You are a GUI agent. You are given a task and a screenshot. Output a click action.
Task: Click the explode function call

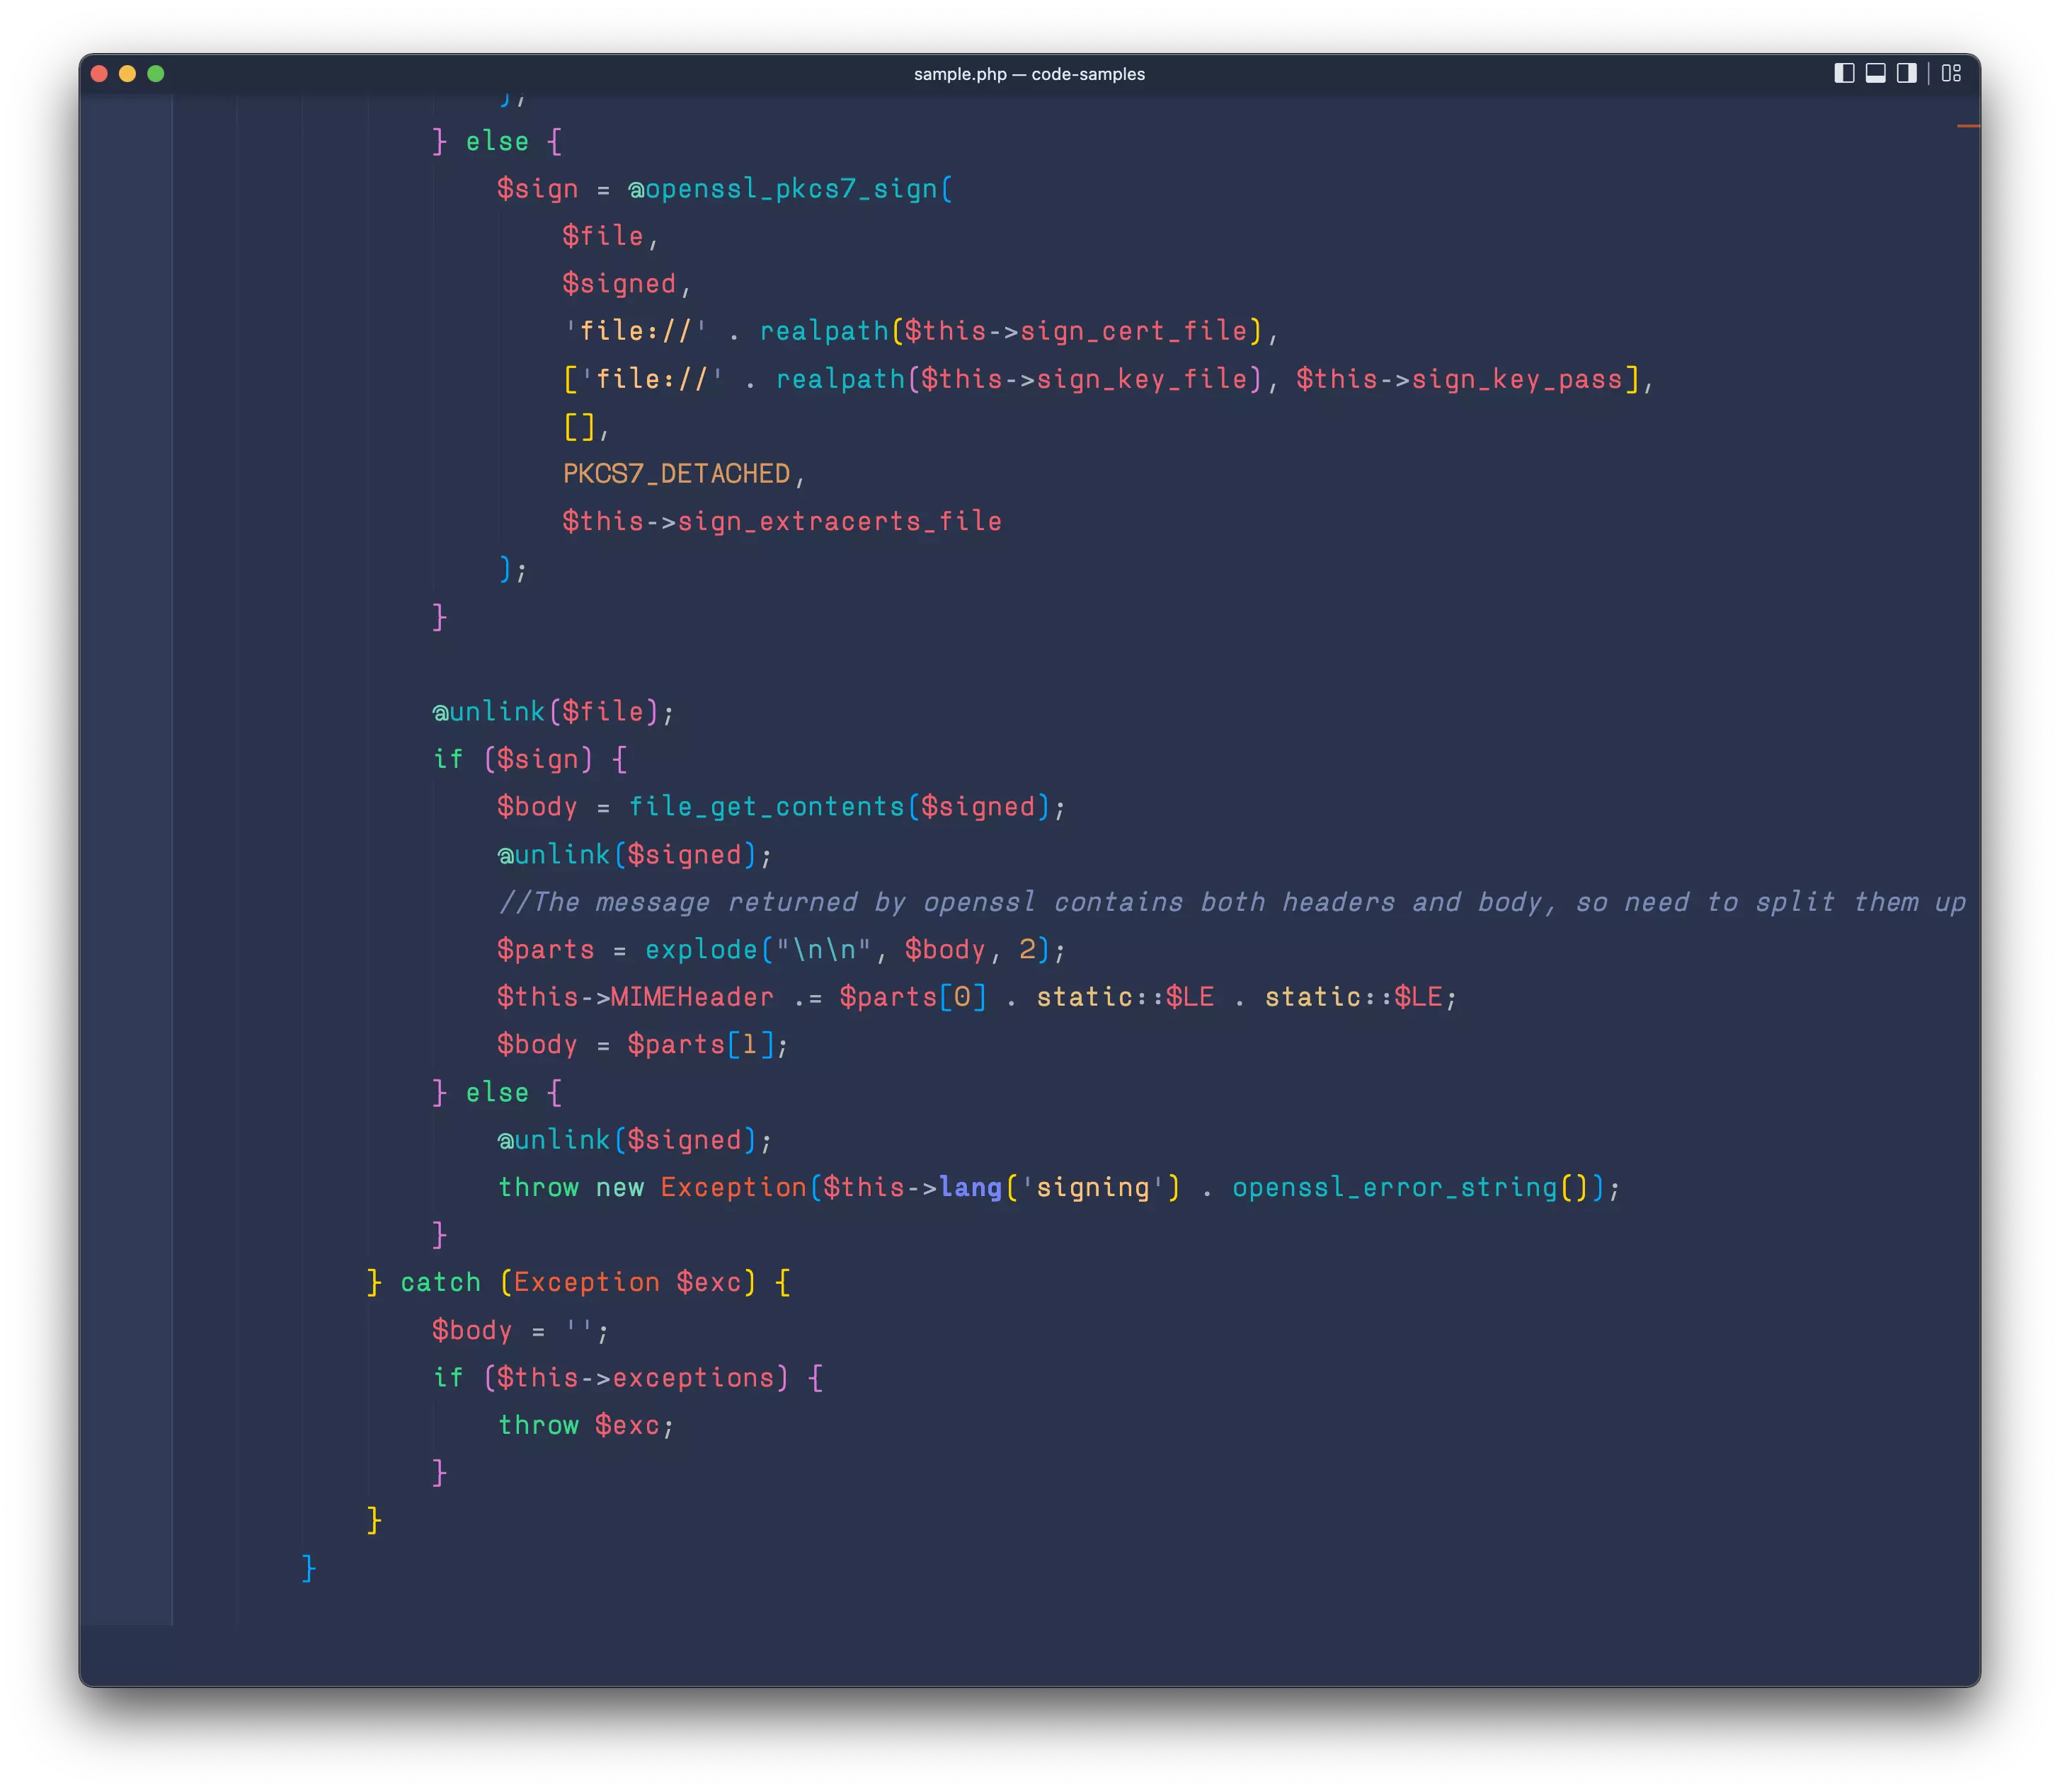click(701, 949)
